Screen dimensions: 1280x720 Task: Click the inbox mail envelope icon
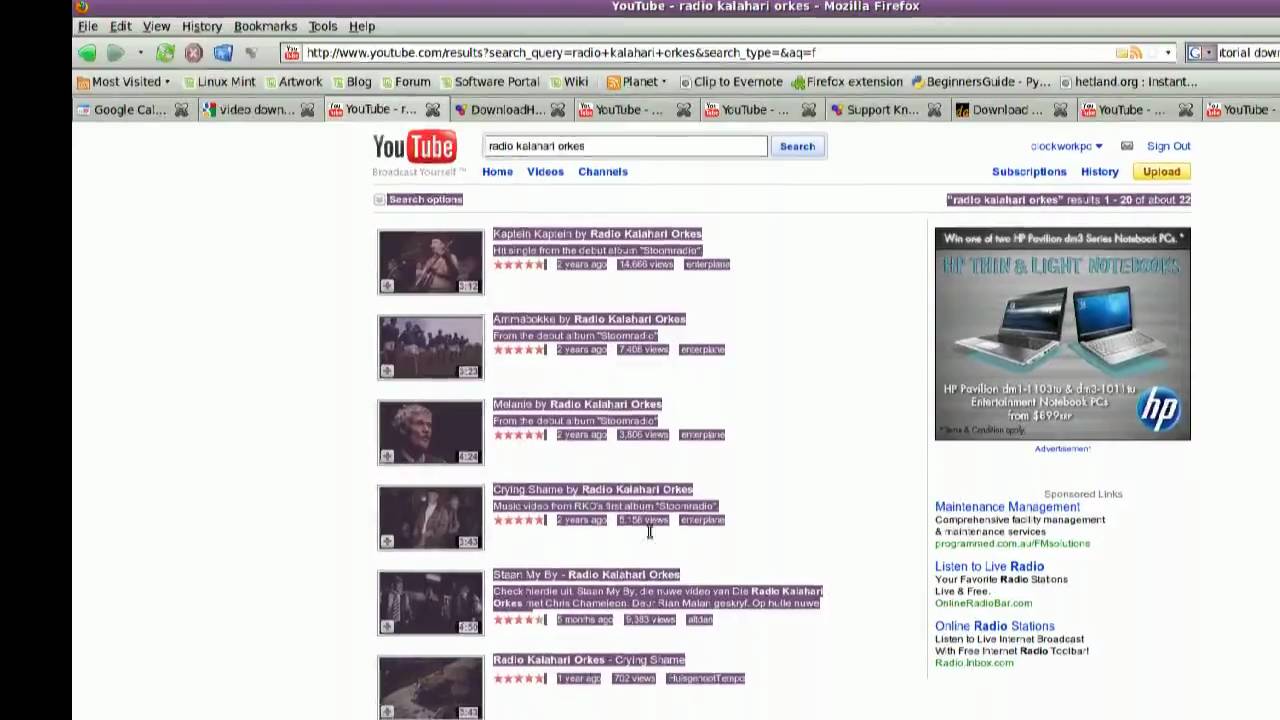(x=1127, y=146)
